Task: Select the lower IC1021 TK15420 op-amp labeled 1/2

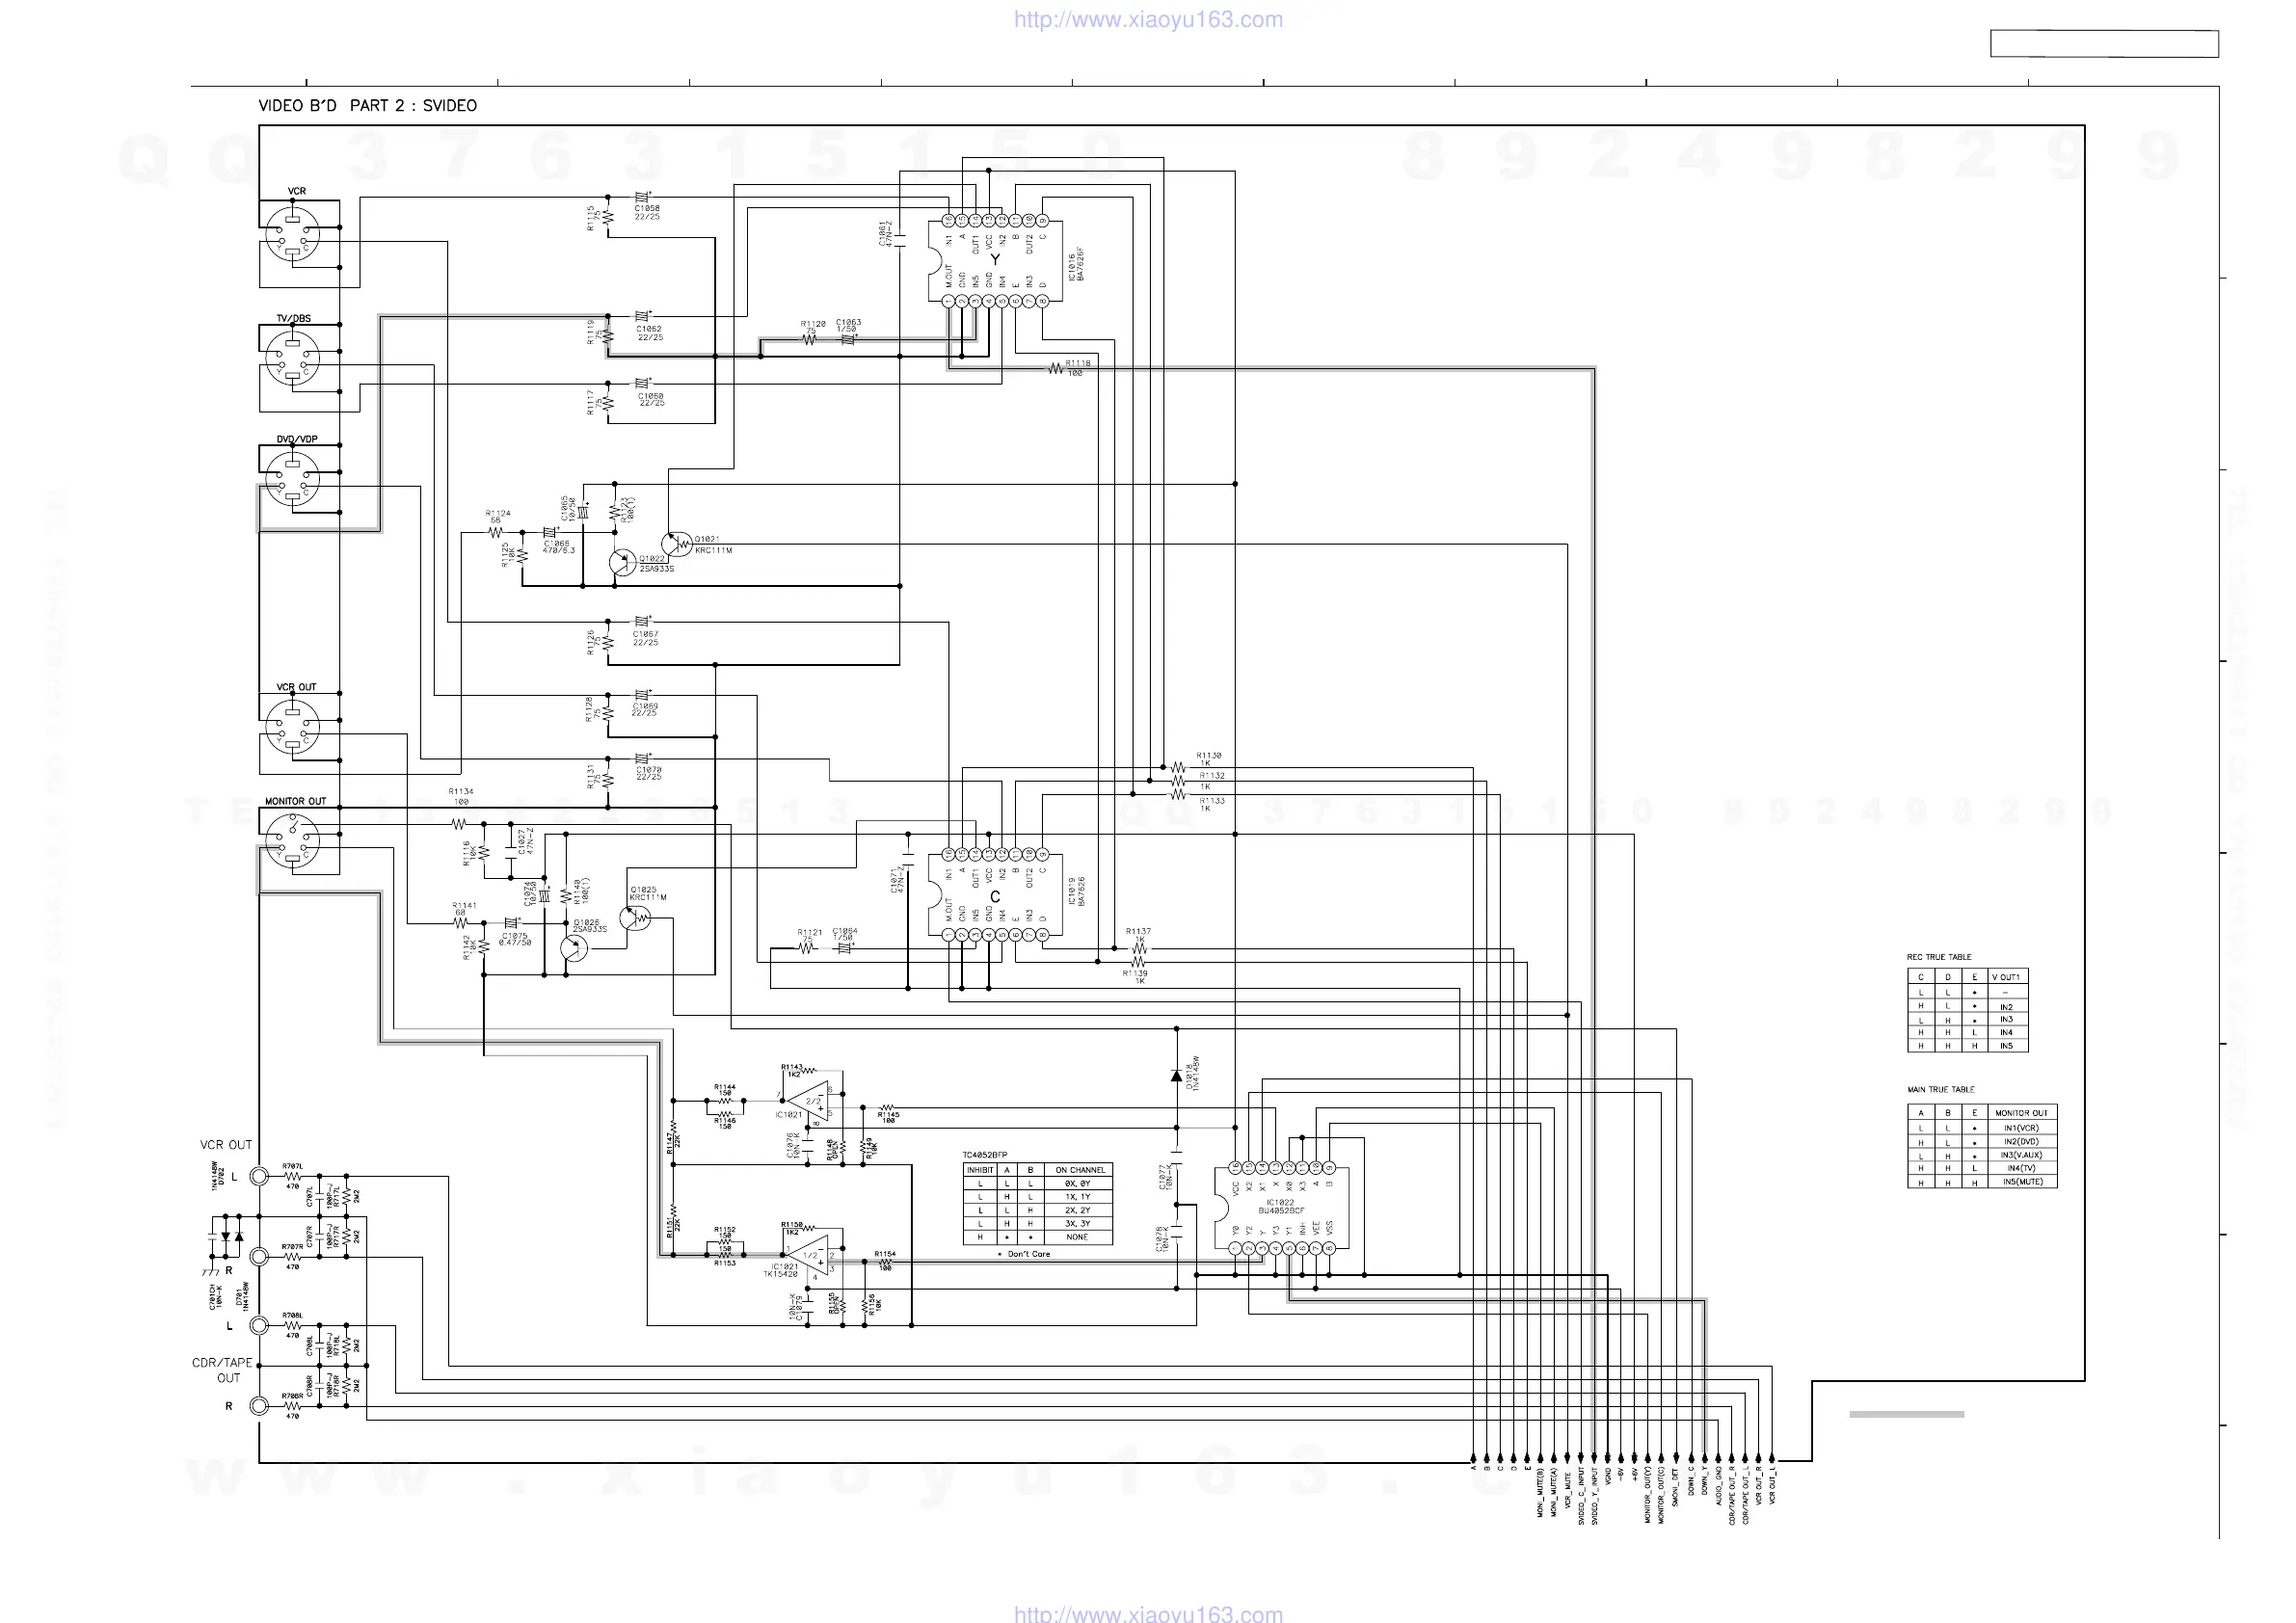Action: pos(806,1257)
